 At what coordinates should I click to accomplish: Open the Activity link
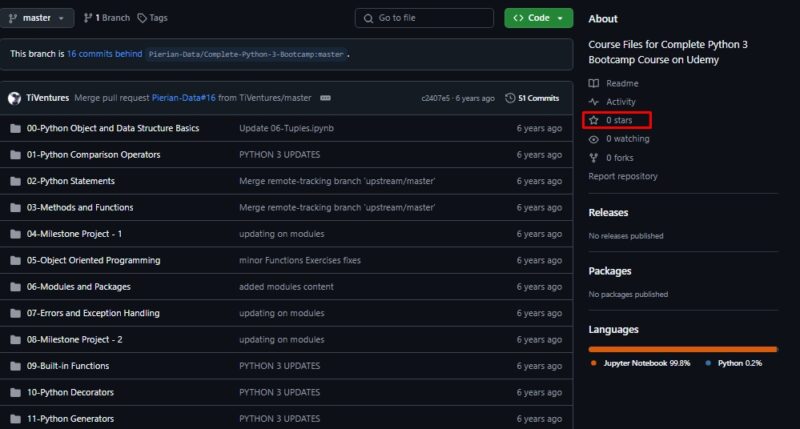pyautogui.click(x=620, y=102)
